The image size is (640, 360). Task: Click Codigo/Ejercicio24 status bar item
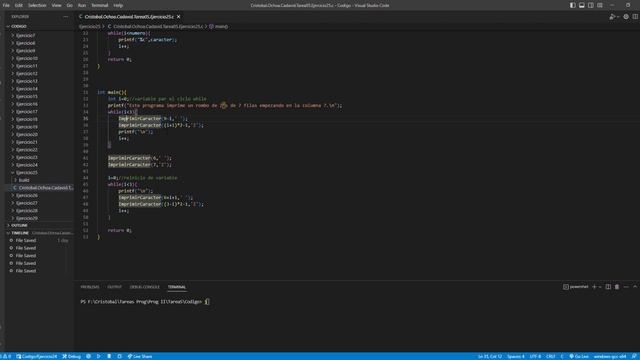pyautogui.click(x=37, y=356)
